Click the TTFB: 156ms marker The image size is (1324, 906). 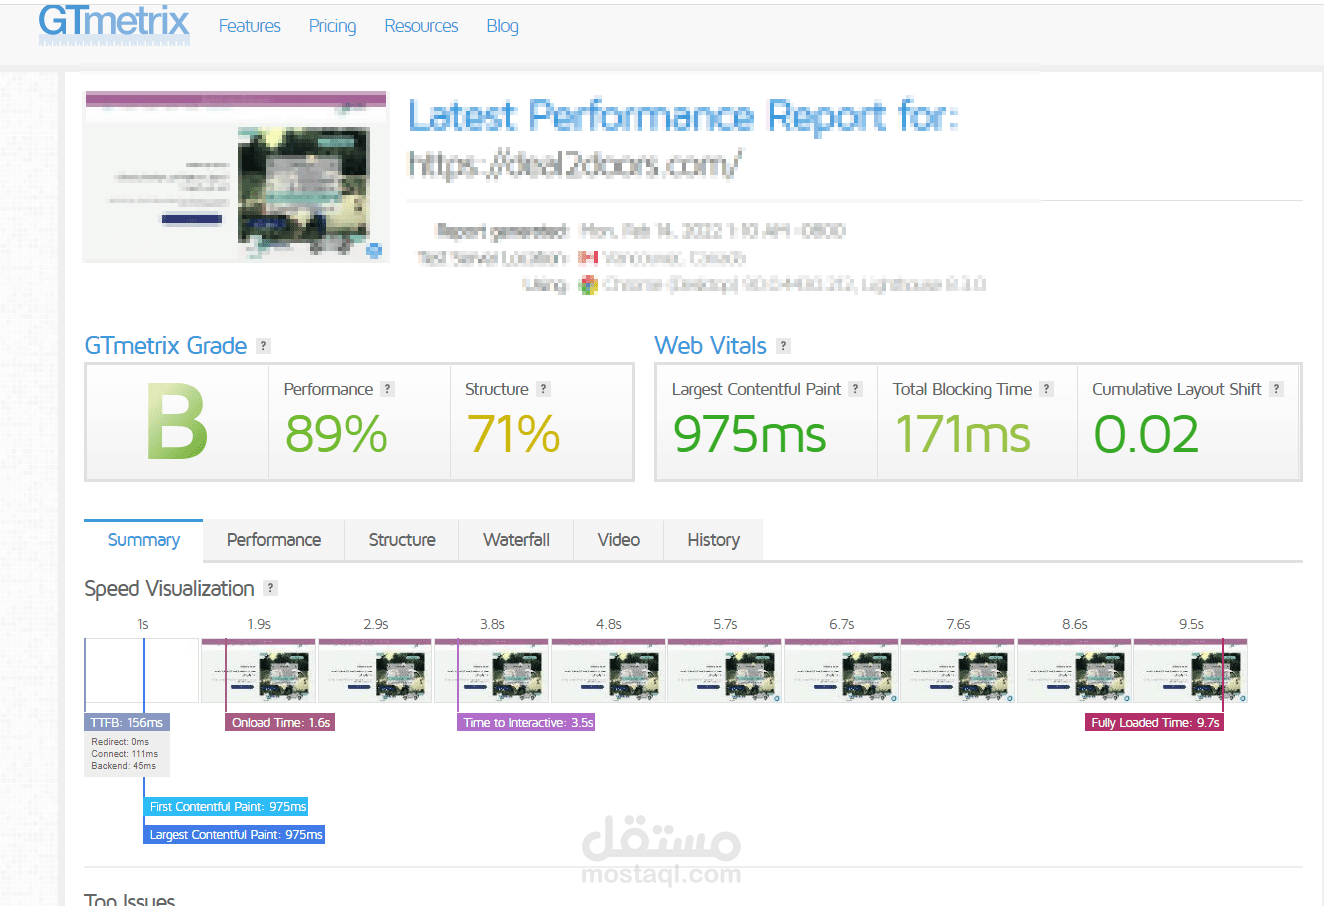tap(127, 722)
